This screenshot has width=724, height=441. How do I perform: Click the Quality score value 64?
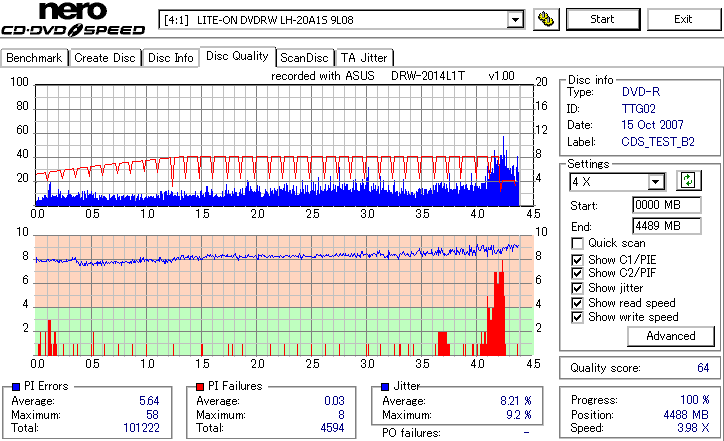703,368
